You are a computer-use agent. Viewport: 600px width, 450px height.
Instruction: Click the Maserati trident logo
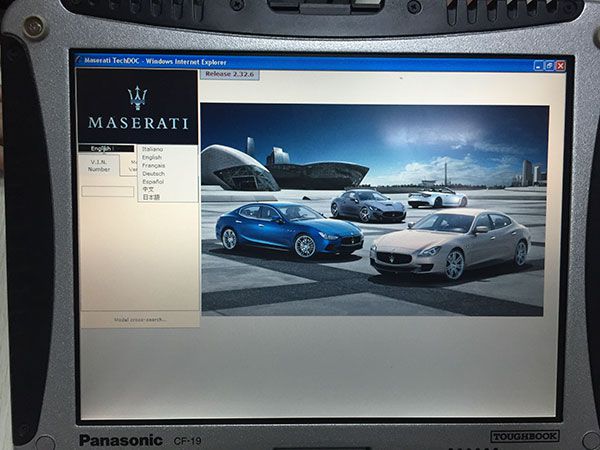[138, 98]
